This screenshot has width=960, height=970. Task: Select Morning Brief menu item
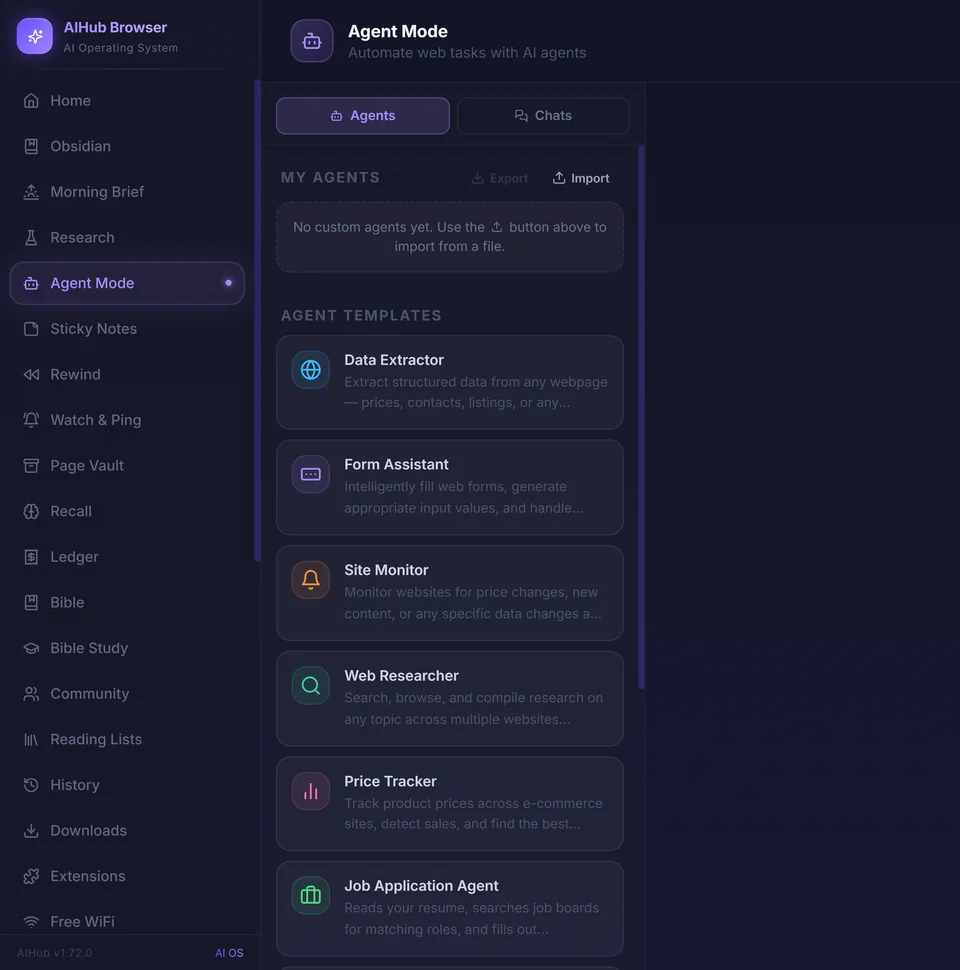click(x=127, y=192)
